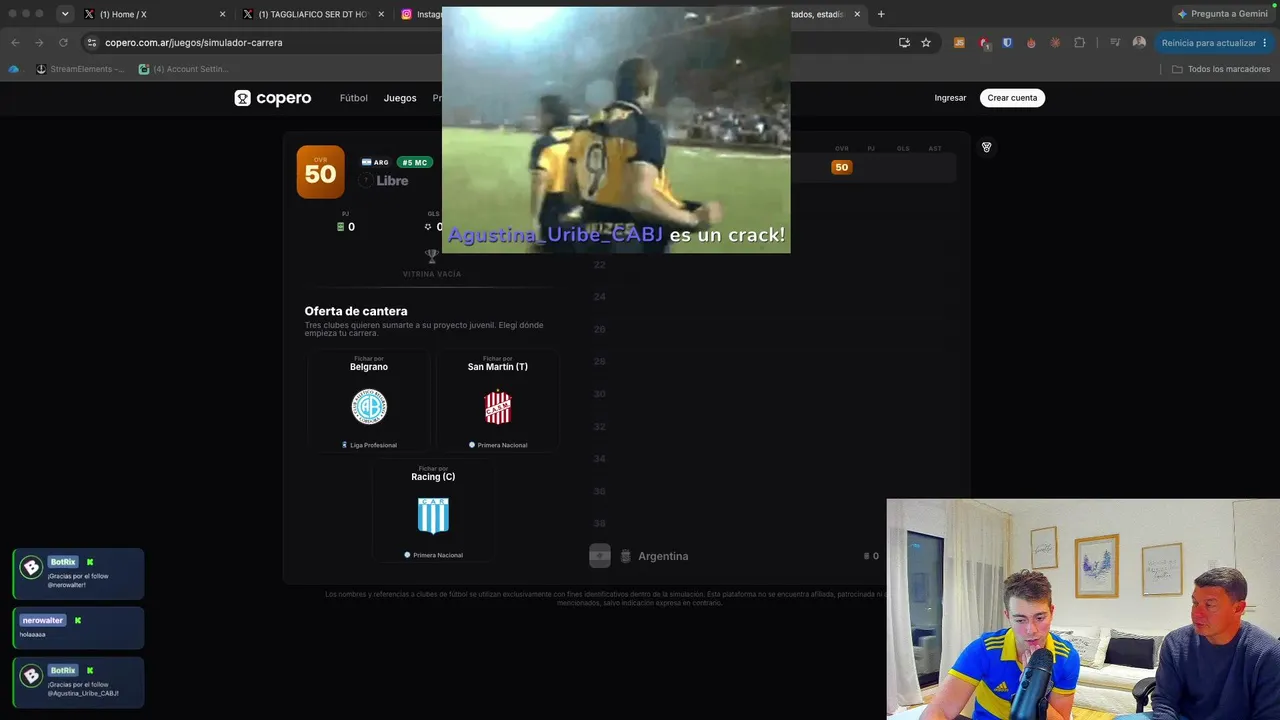The image size is (1280, 720).
Task: Click the follower alert video overlay
Action: point(616,129)
